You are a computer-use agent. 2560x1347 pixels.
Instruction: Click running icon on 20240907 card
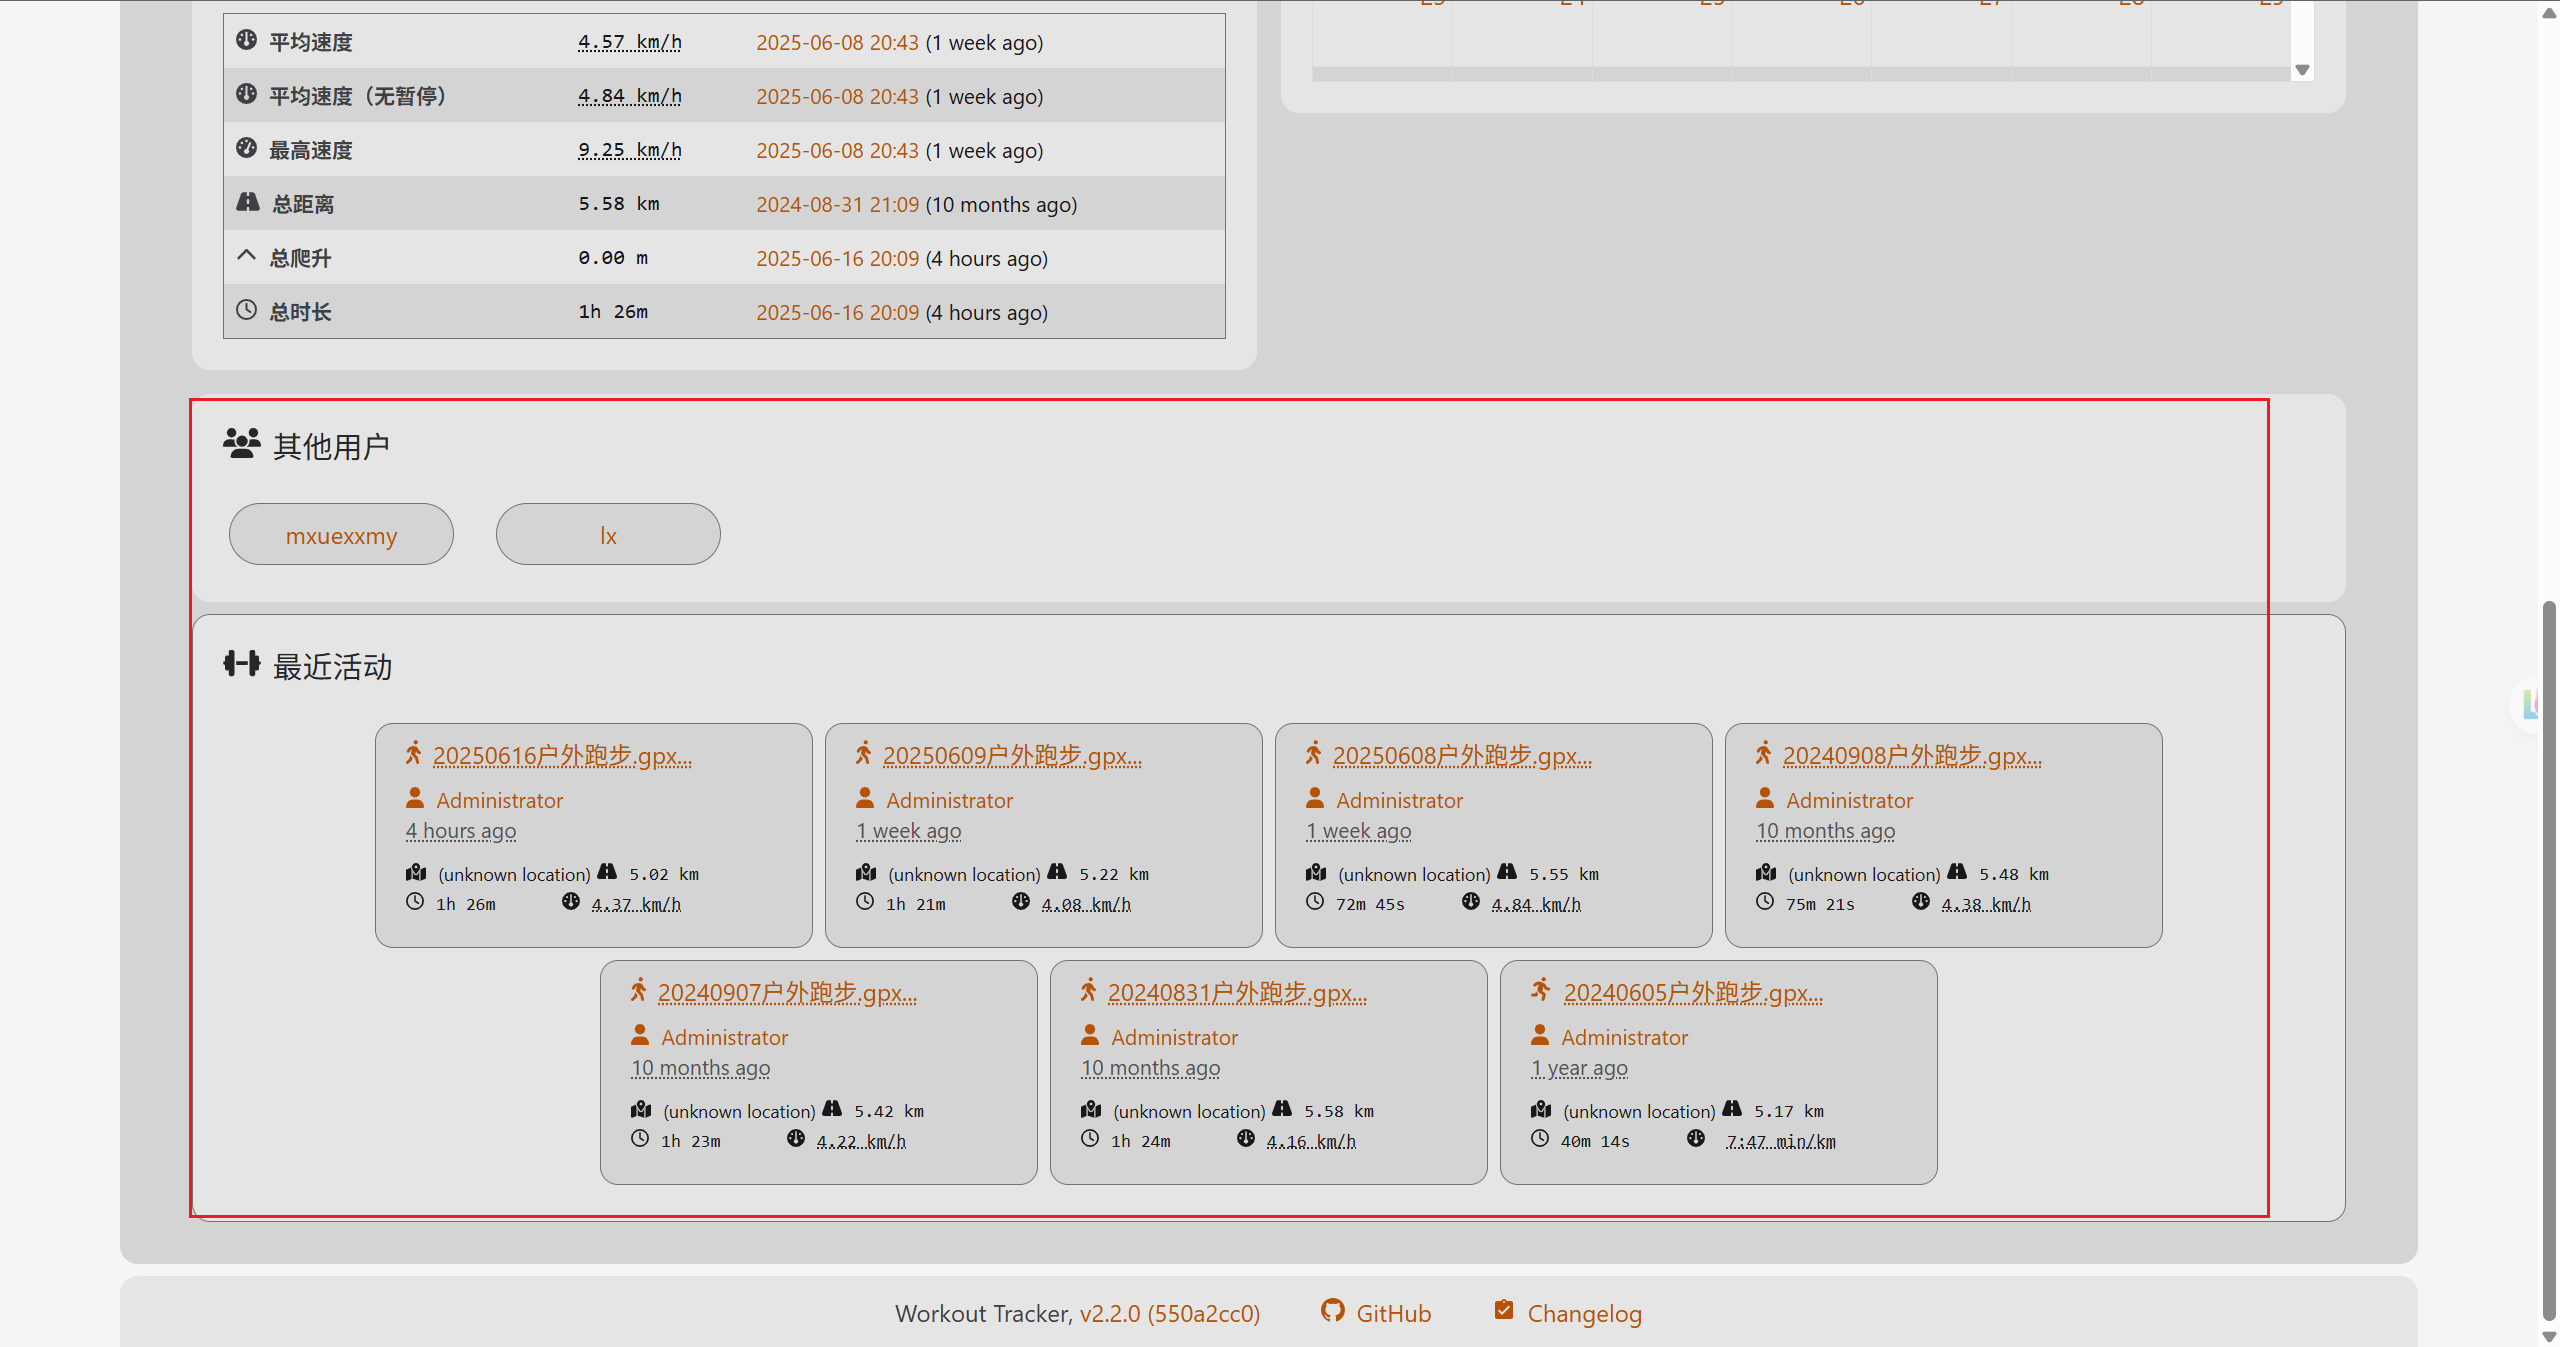coord(638,990)
